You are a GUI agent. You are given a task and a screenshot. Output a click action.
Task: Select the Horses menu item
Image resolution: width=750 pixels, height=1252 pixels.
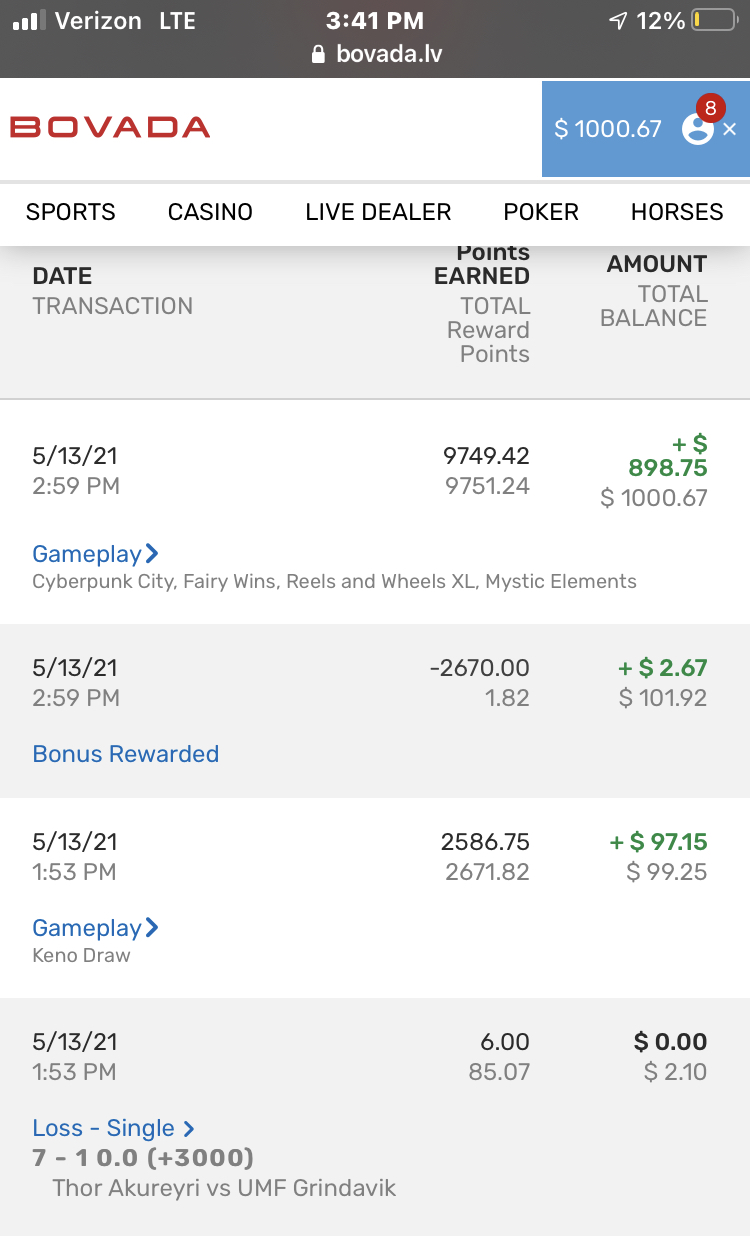click(677, 212)
